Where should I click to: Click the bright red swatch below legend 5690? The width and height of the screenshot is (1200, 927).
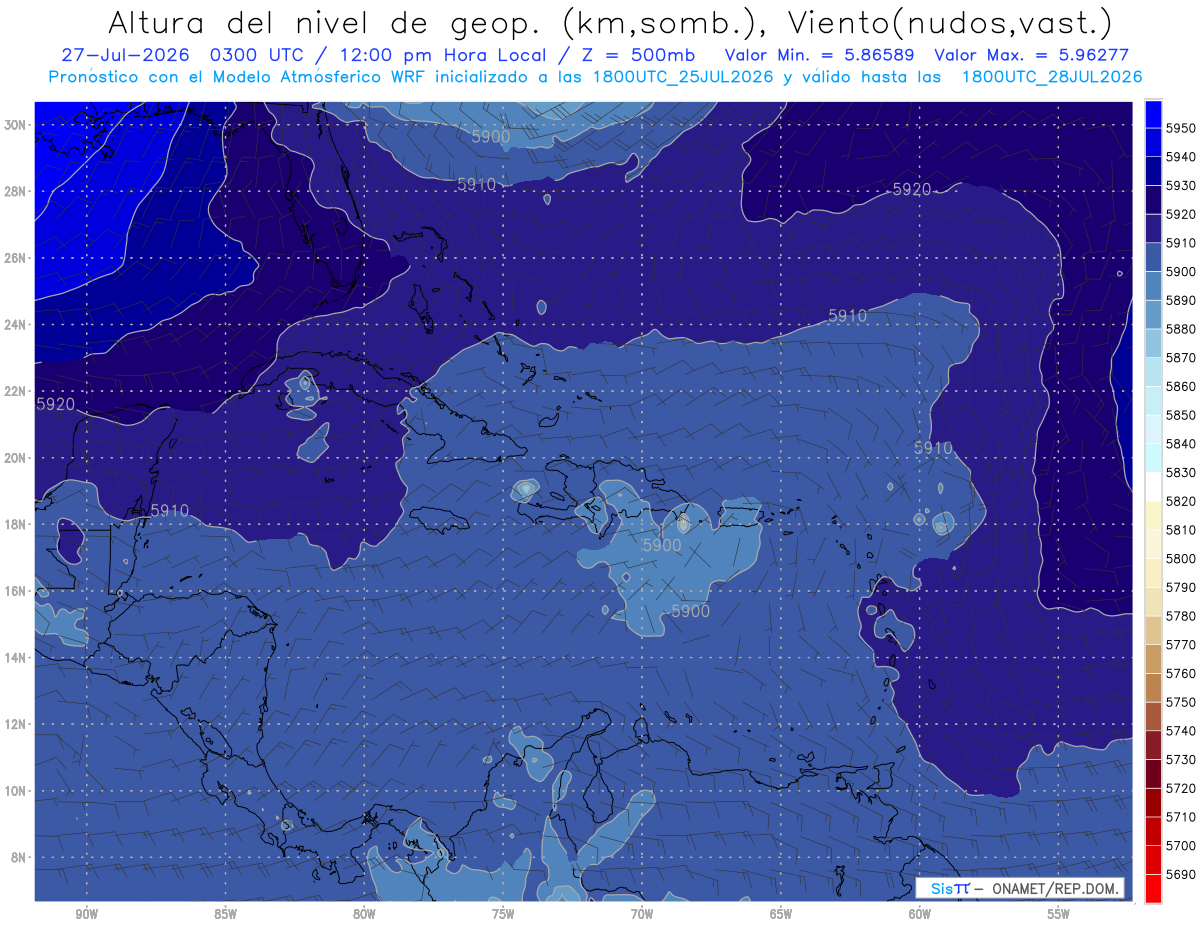[x=1152, y=888]
